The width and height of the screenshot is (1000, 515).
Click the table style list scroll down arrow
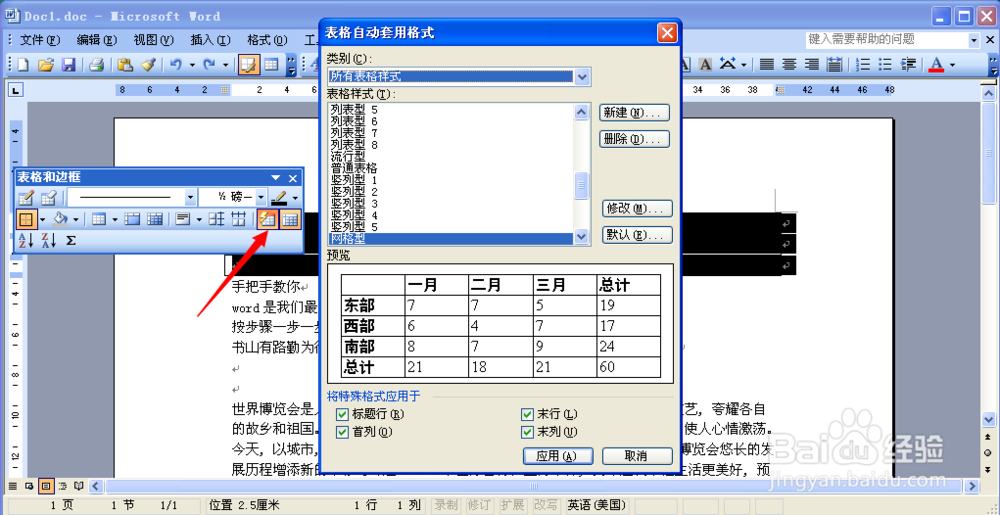click(581, 236)
